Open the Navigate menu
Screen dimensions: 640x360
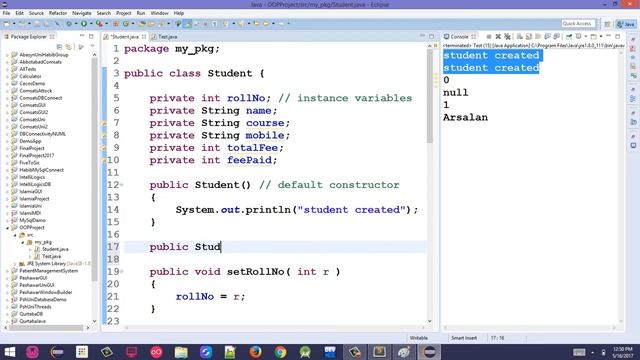[x=82, y=13]
